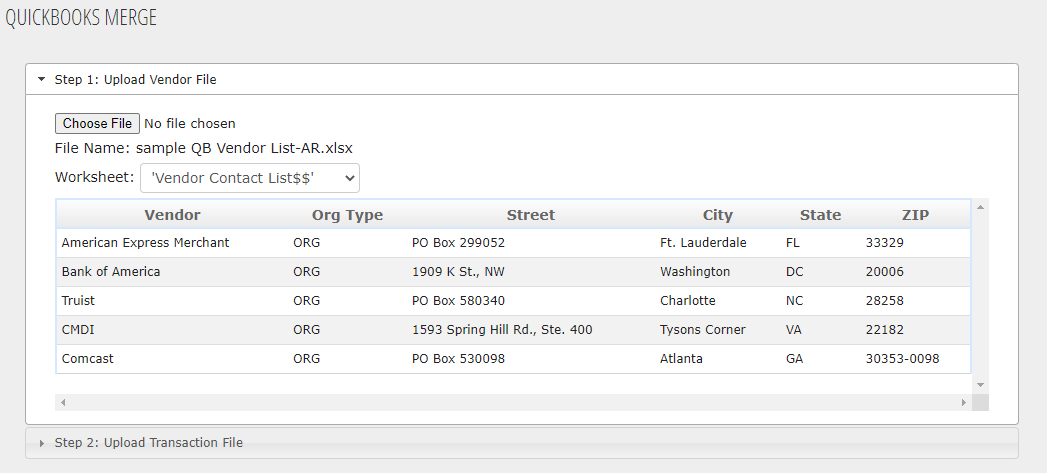Click the VA state cell

click(x=821, y=330)
